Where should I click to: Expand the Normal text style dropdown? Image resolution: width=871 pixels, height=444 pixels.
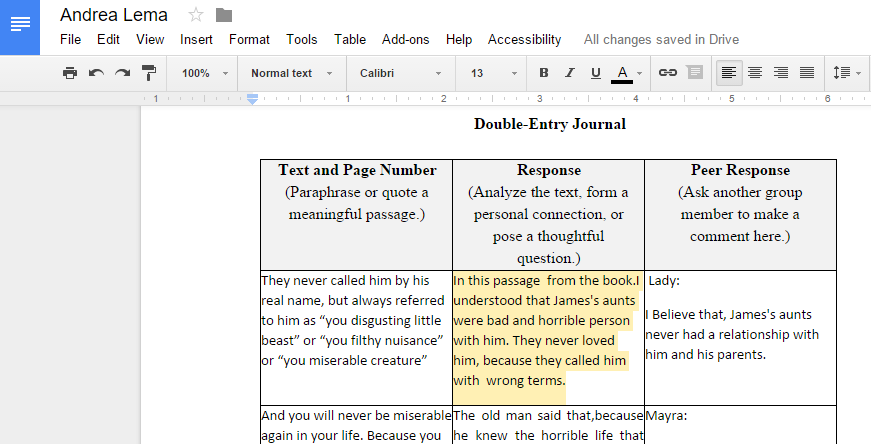pos(291,73)
